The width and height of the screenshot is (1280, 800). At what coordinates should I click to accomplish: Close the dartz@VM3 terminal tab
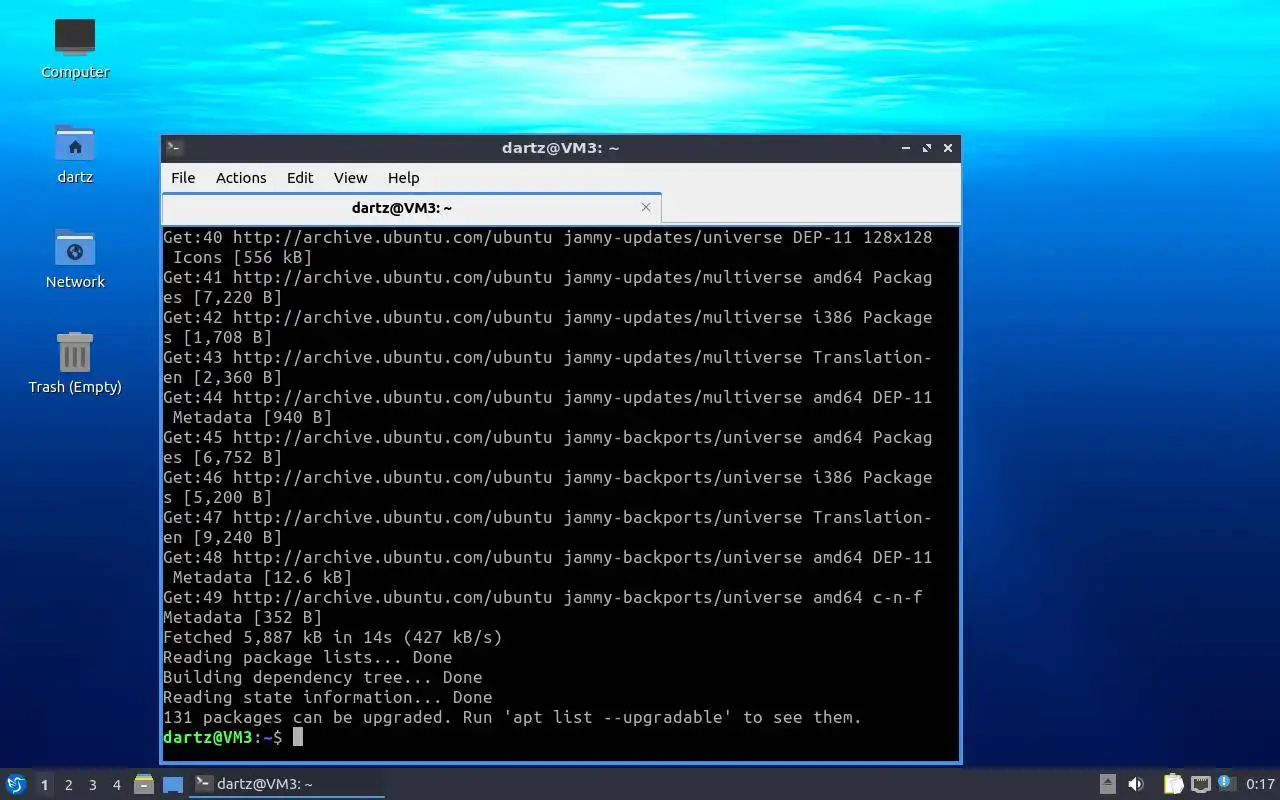coord(646,207)
